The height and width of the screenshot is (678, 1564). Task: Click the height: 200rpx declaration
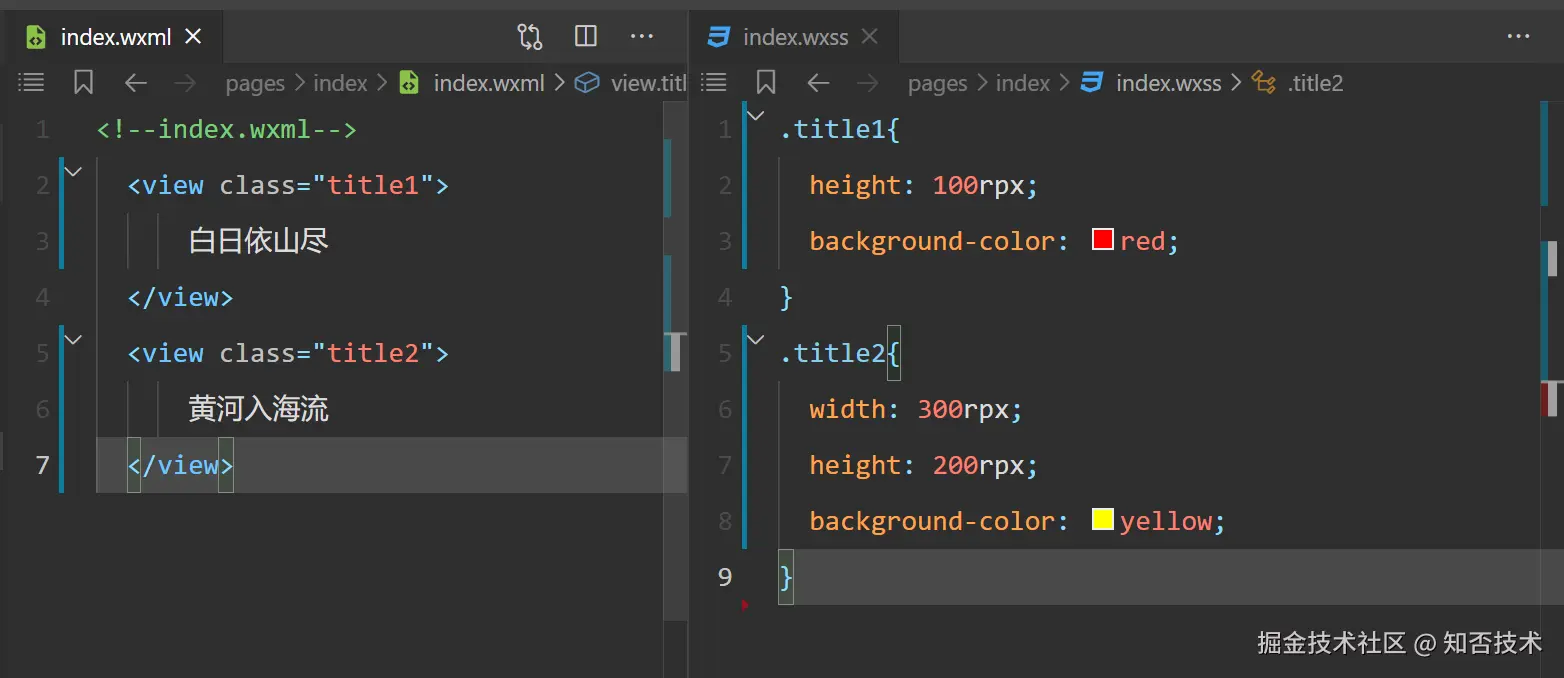924,465
